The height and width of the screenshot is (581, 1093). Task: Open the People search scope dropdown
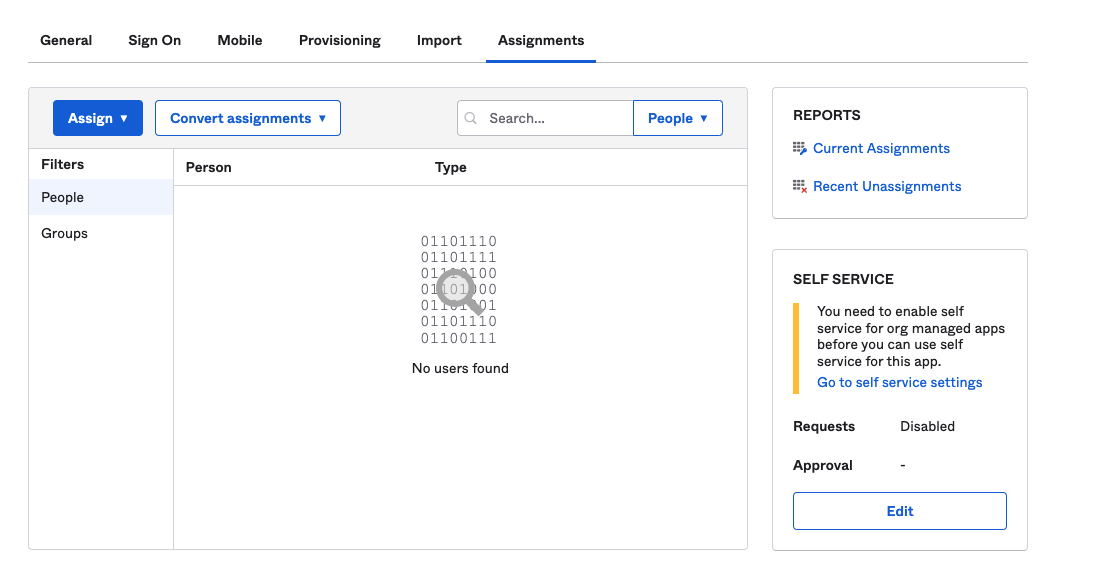pyautogui.click(x=678, y=118)
